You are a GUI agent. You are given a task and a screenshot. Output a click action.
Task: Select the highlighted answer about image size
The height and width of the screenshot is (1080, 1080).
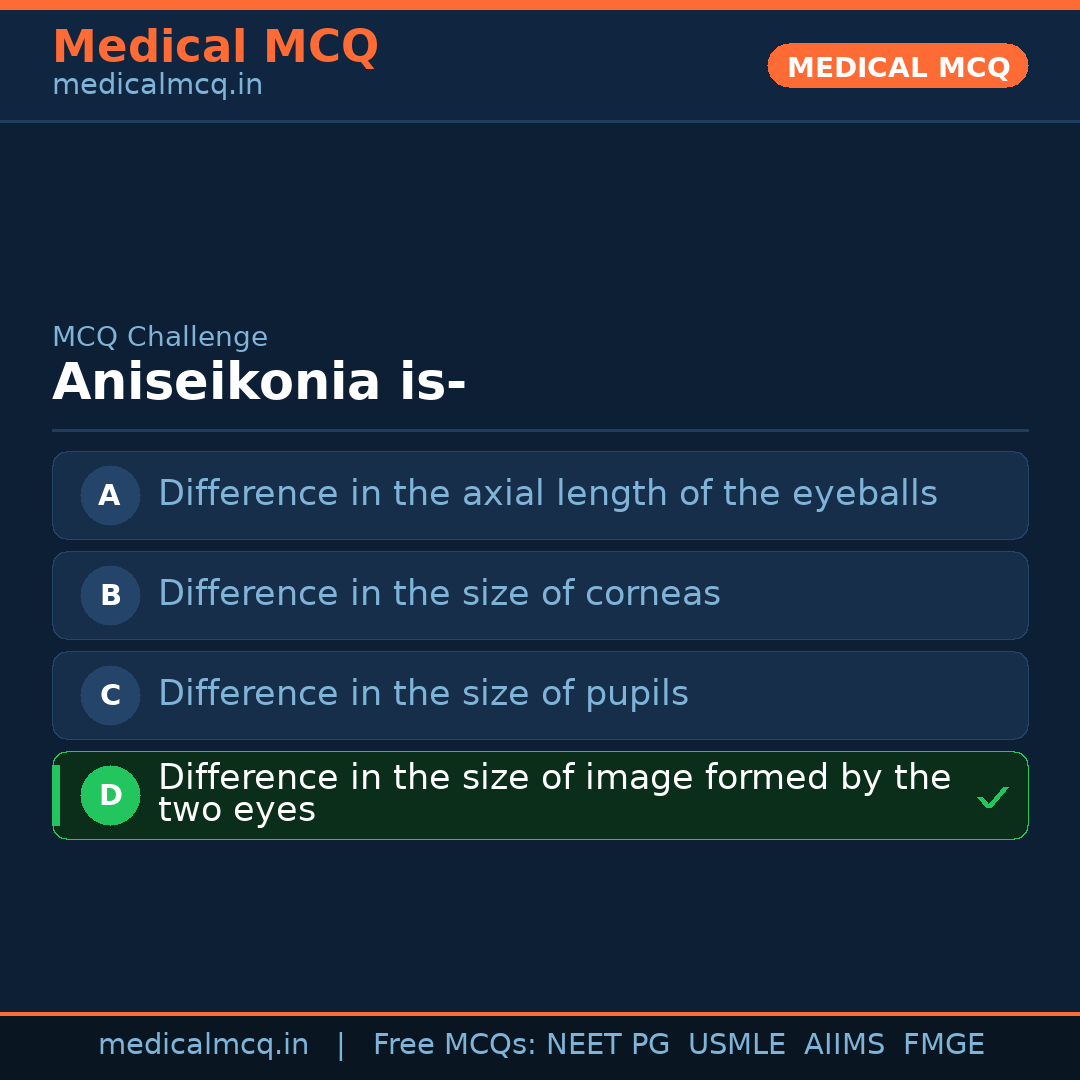pos(554,794)
